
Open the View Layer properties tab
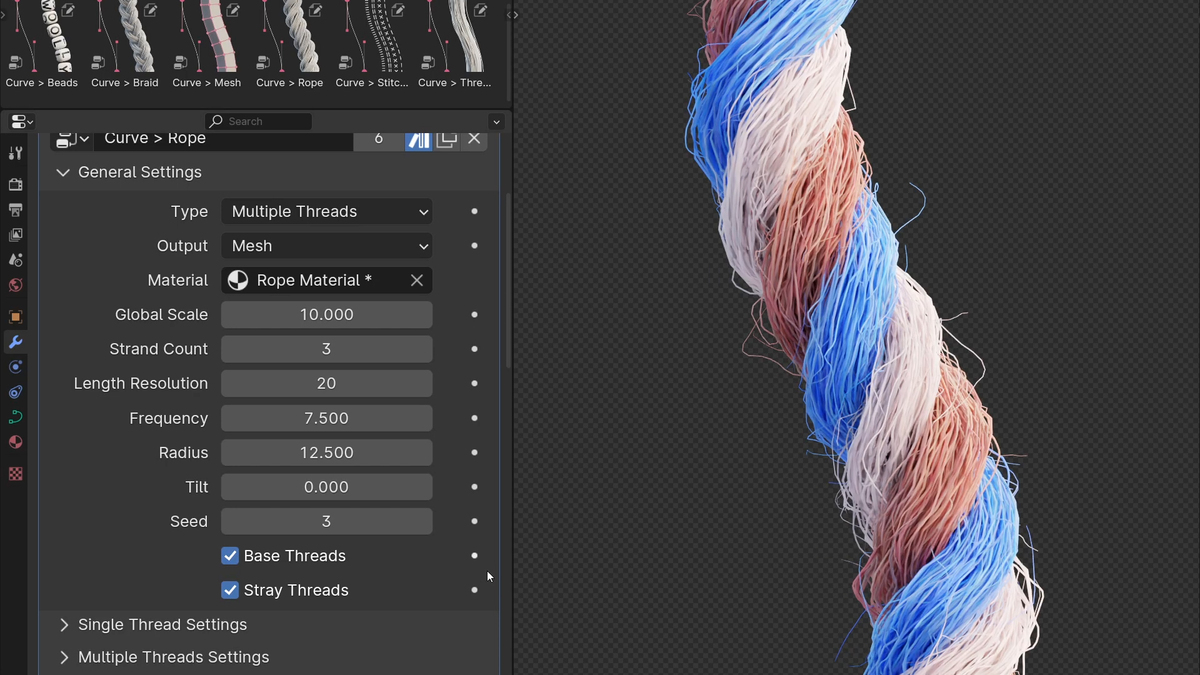point(15,234)
